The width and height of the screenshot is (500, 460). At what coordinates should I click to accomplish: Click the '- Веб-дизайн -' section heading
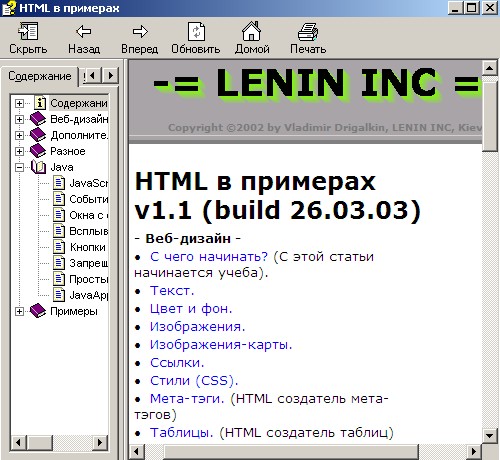(187, 239)
